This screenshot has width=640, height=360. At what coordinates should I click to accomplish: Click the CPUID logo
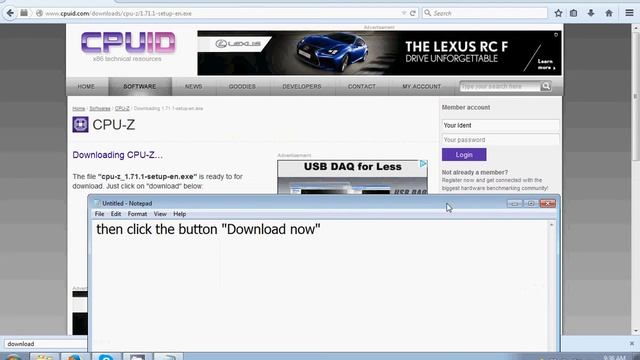coord(128,43)
